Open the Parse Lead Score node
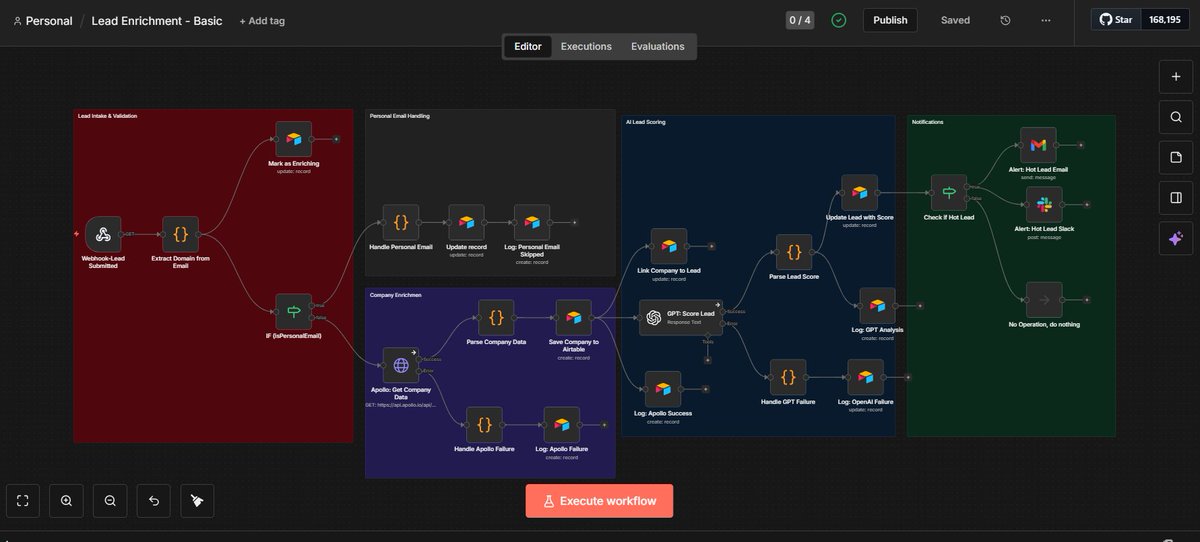The image size is (1200, 542). pos(794,253)
